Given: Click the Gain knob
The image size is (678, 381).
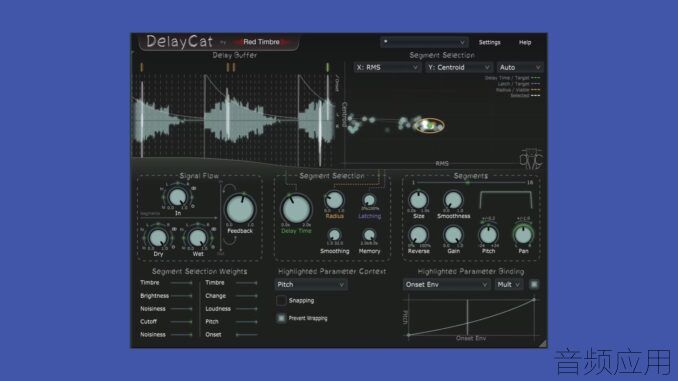Looking at the screenshot, I should click(x=453, y=235).
